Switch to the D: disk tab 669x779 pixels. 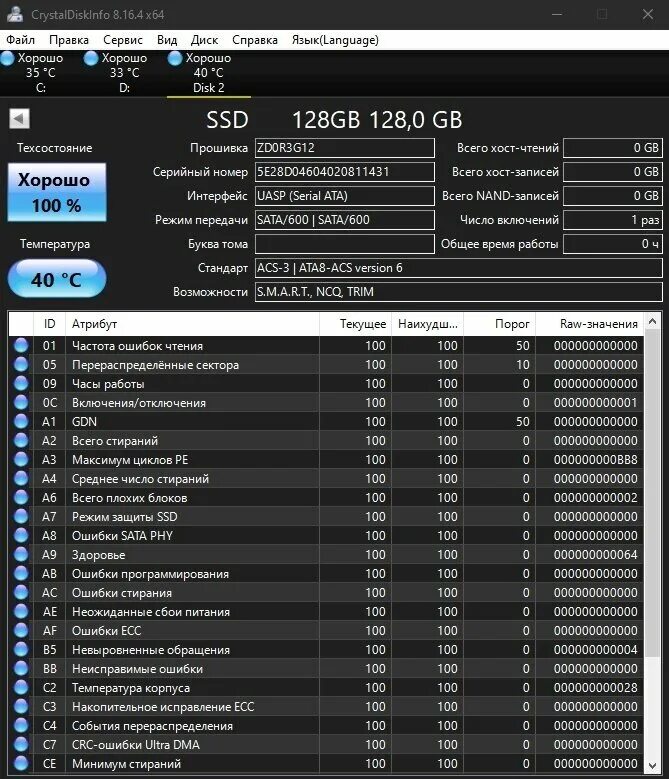125,73
